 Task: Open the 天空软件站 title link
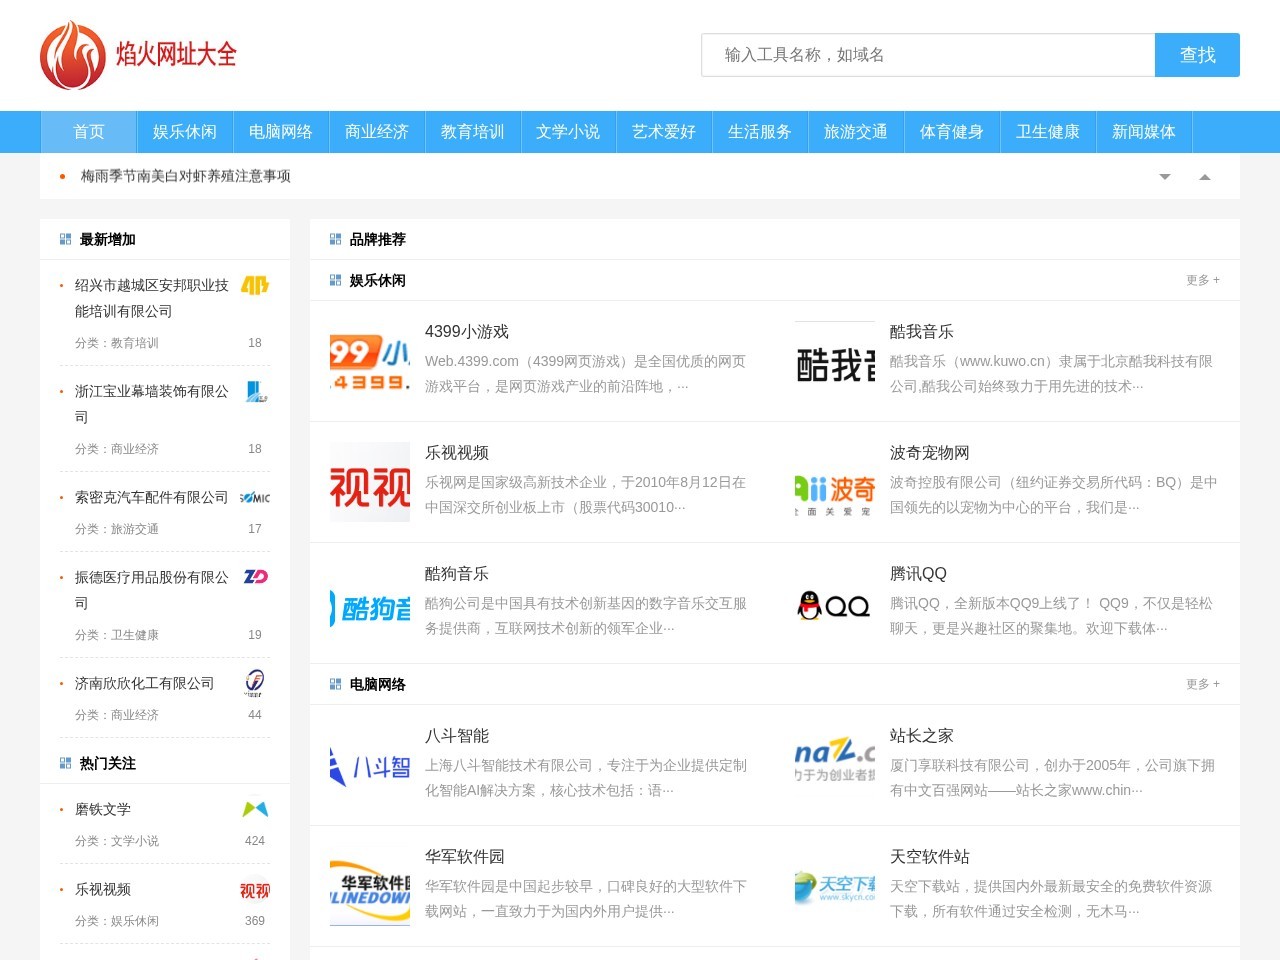(x=930, y=857)
